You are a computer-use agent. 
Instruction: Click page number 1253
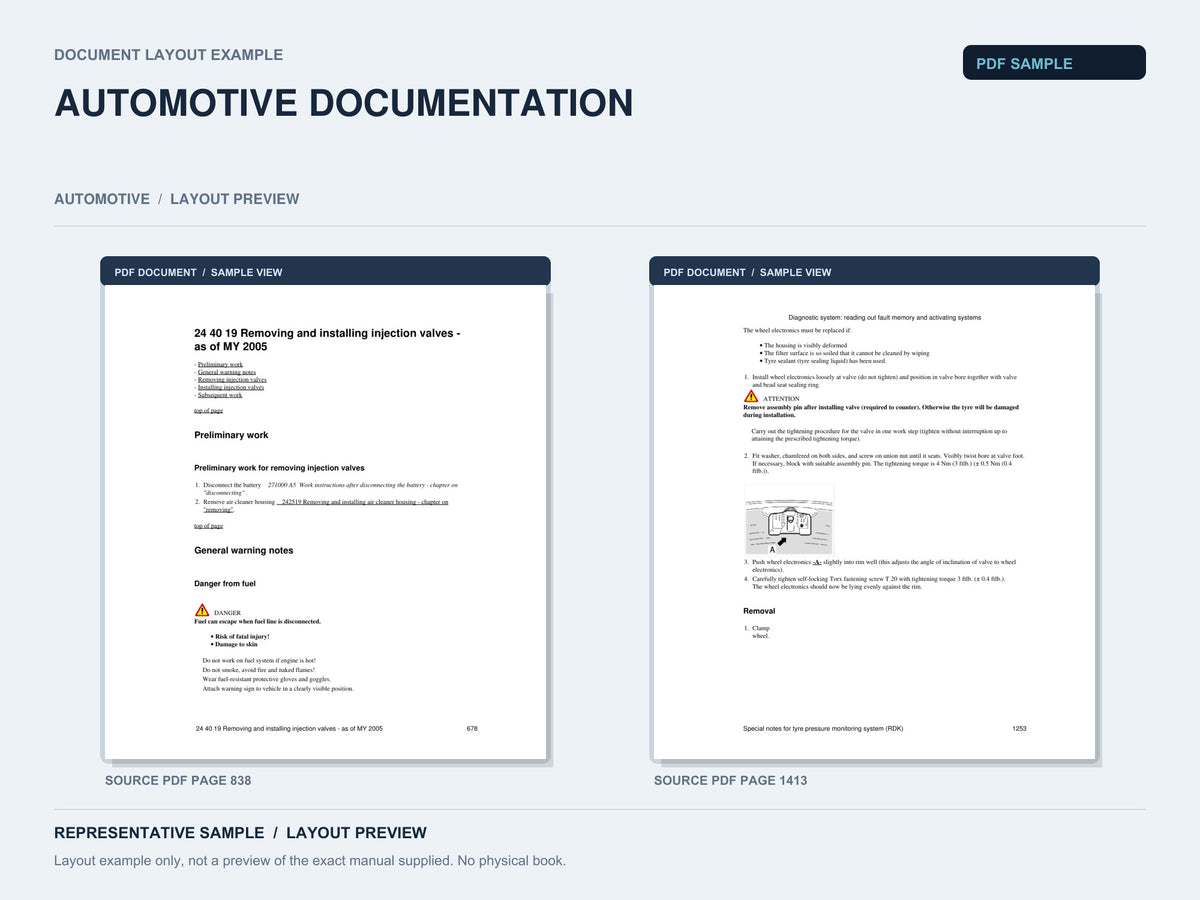tap(1019, 728)
